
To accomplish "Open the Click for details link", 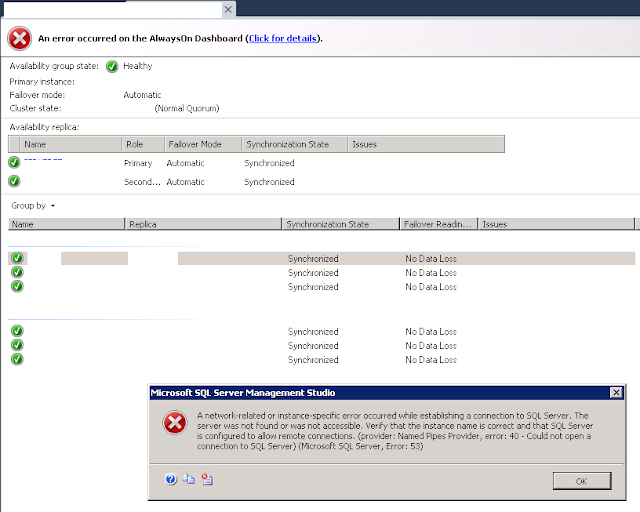I will (x=282, y=38).
